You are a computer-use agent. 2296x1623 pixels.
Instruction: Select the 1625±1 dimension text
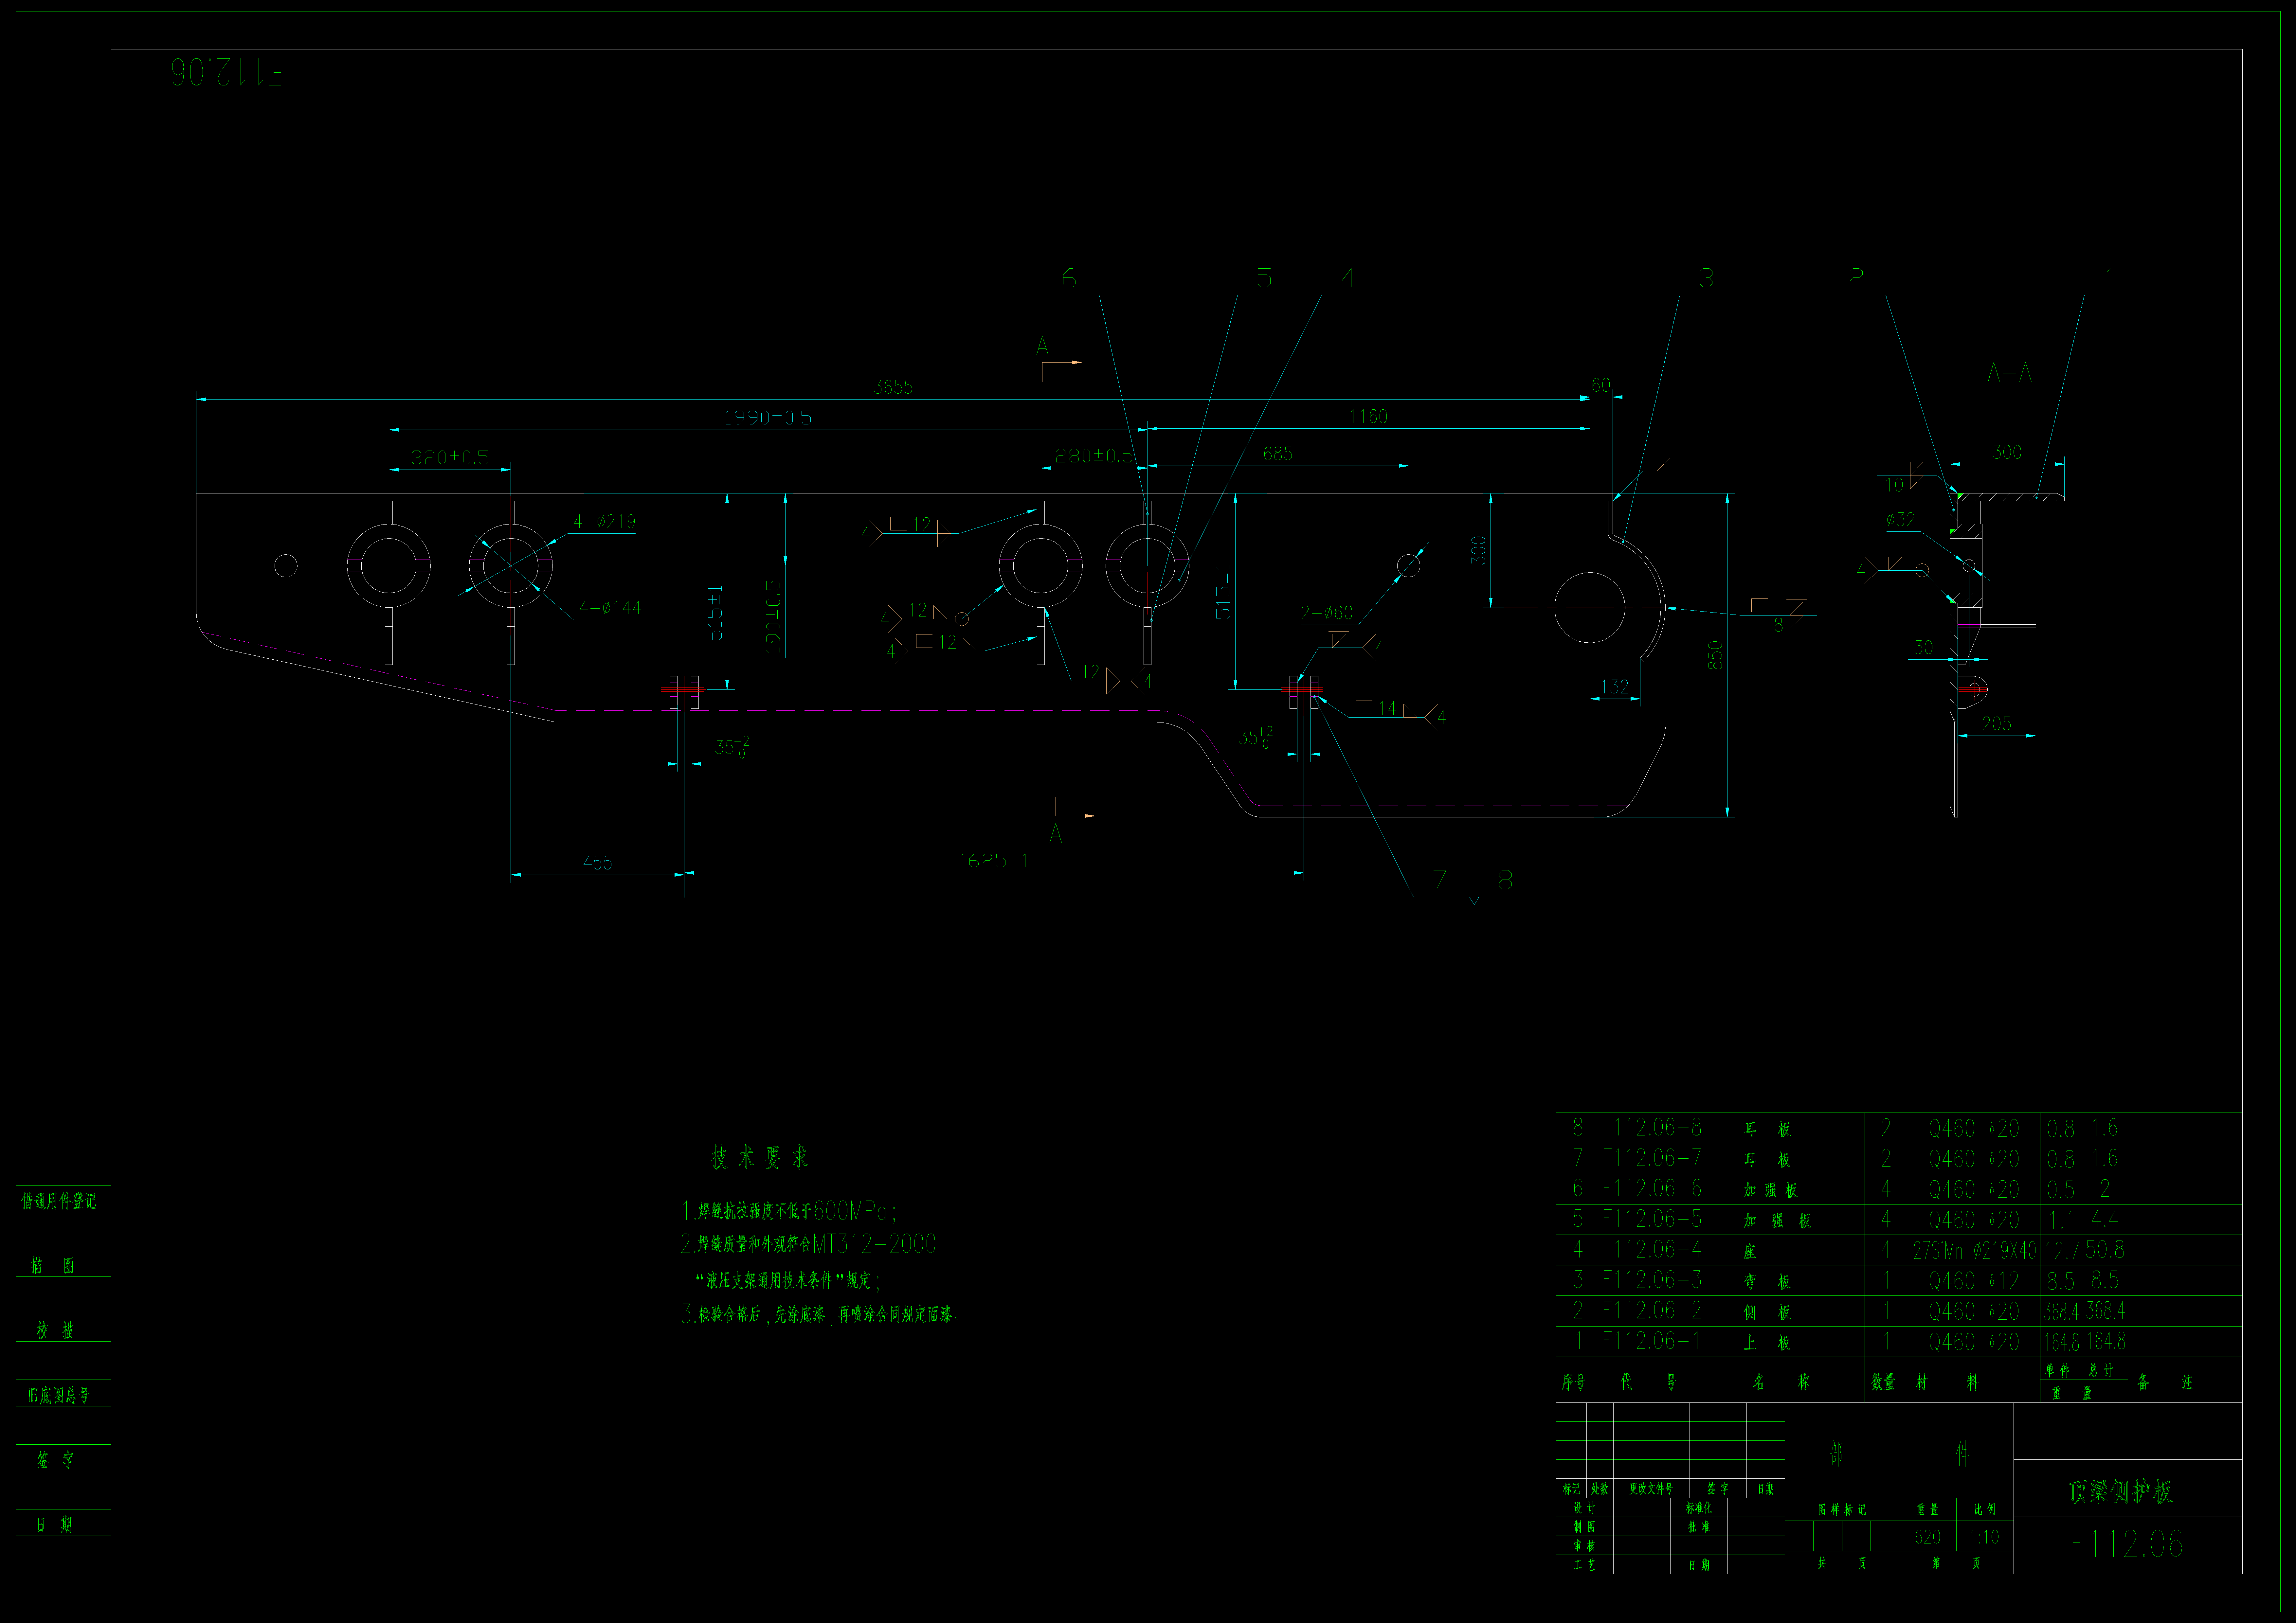point(993,861)
